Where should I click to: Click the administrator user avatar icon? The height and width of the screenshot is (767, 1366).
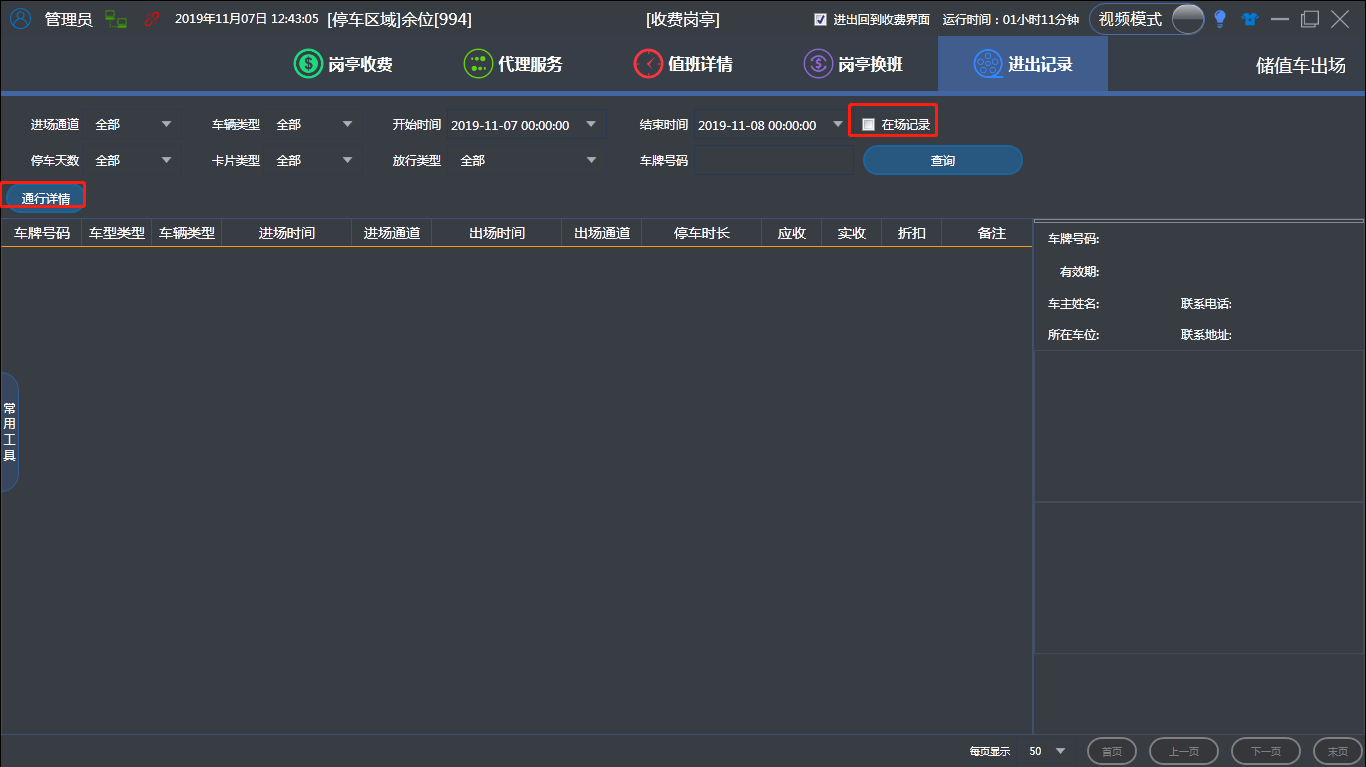(20, 19)
